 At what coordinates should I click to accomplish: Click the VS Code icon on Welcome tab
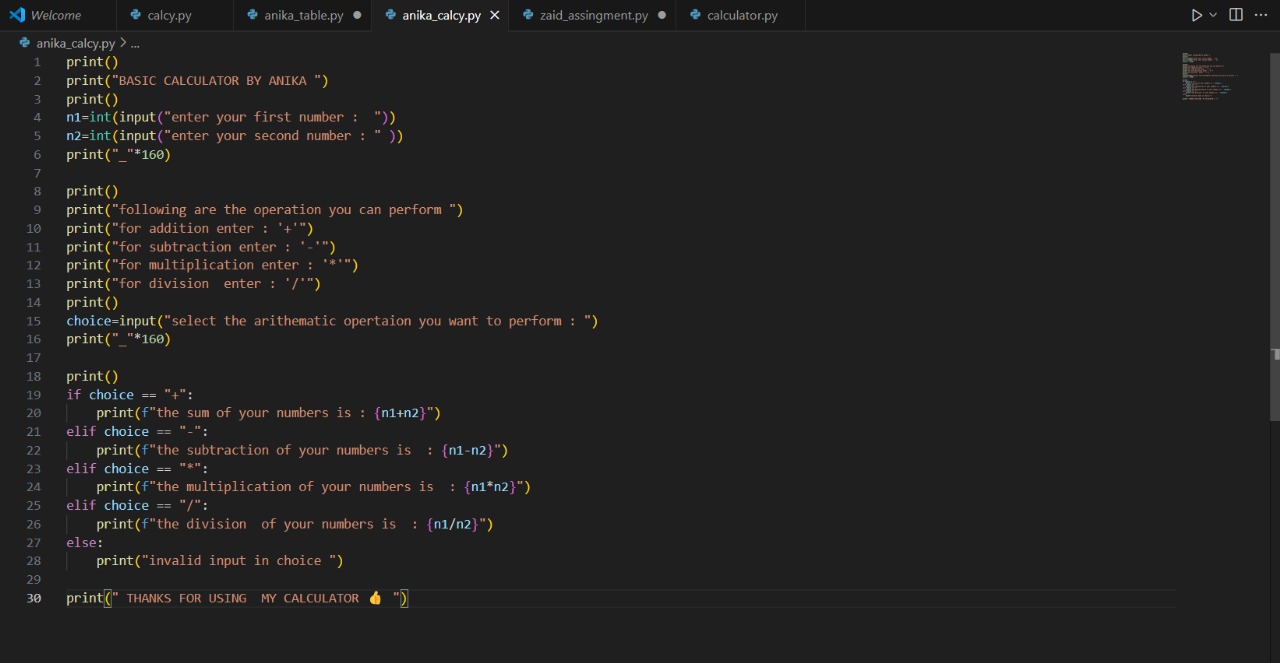17,15
